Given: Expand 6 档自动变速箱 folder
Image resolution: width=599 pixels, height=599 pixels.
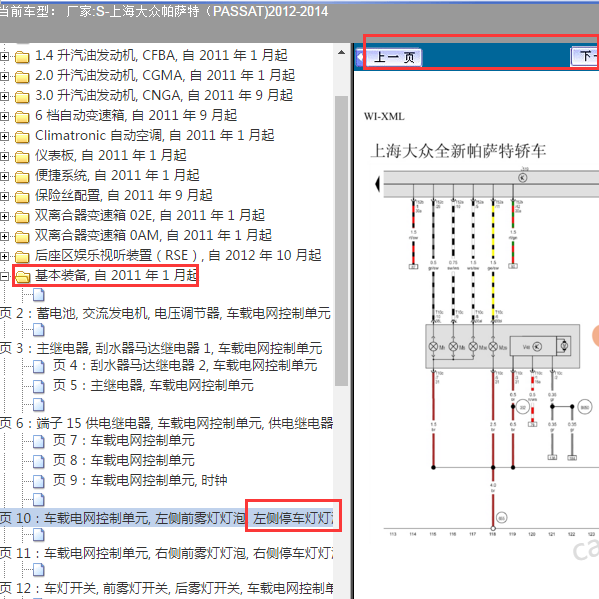Looking at the screenshot, I should point(4,116).
